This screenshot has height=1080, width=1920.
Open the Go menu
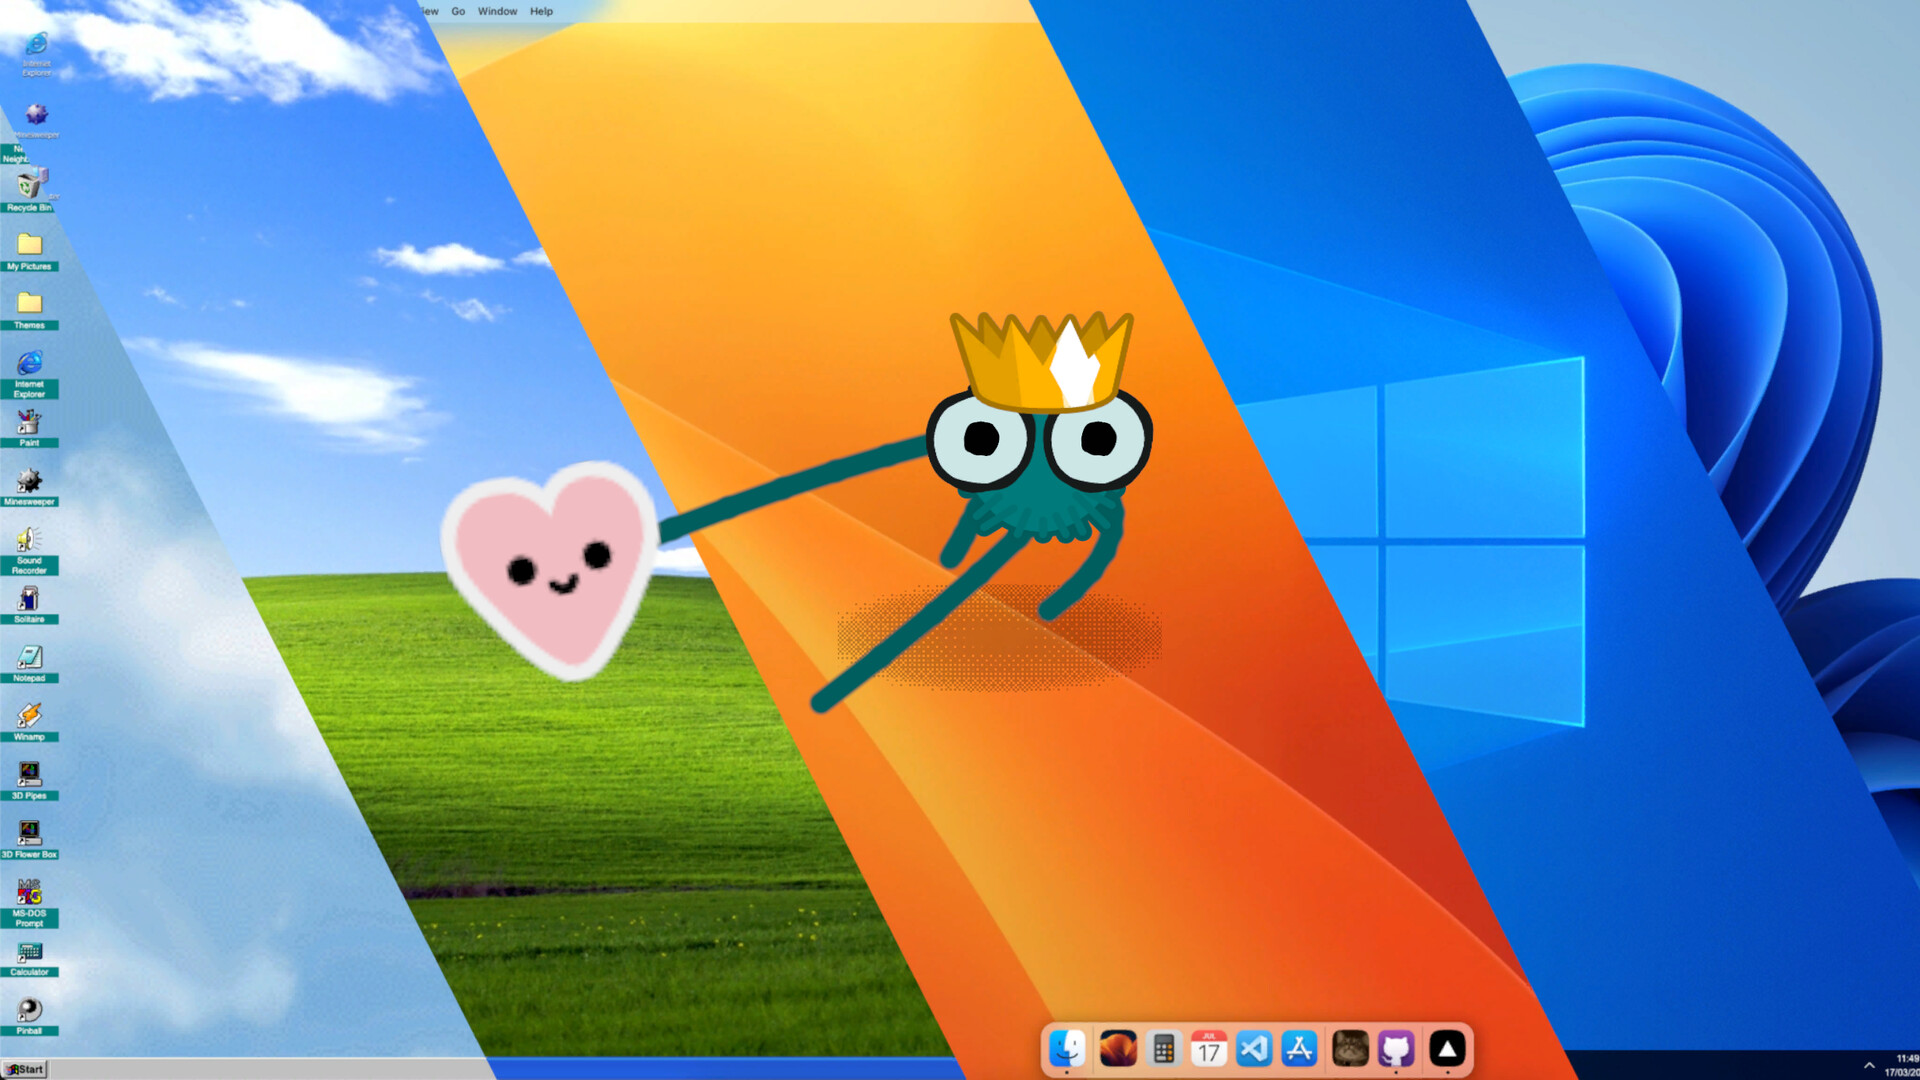point(458,11)
